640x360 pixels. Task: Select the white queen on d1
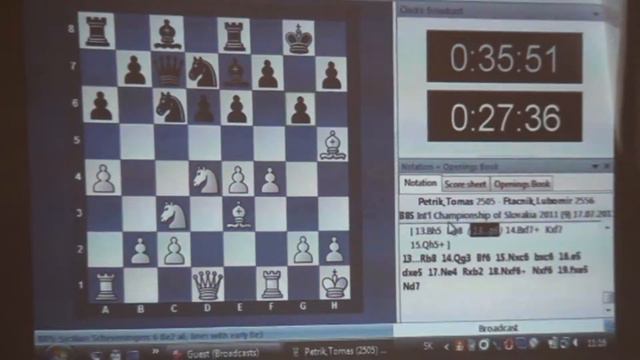pos(207,284)
